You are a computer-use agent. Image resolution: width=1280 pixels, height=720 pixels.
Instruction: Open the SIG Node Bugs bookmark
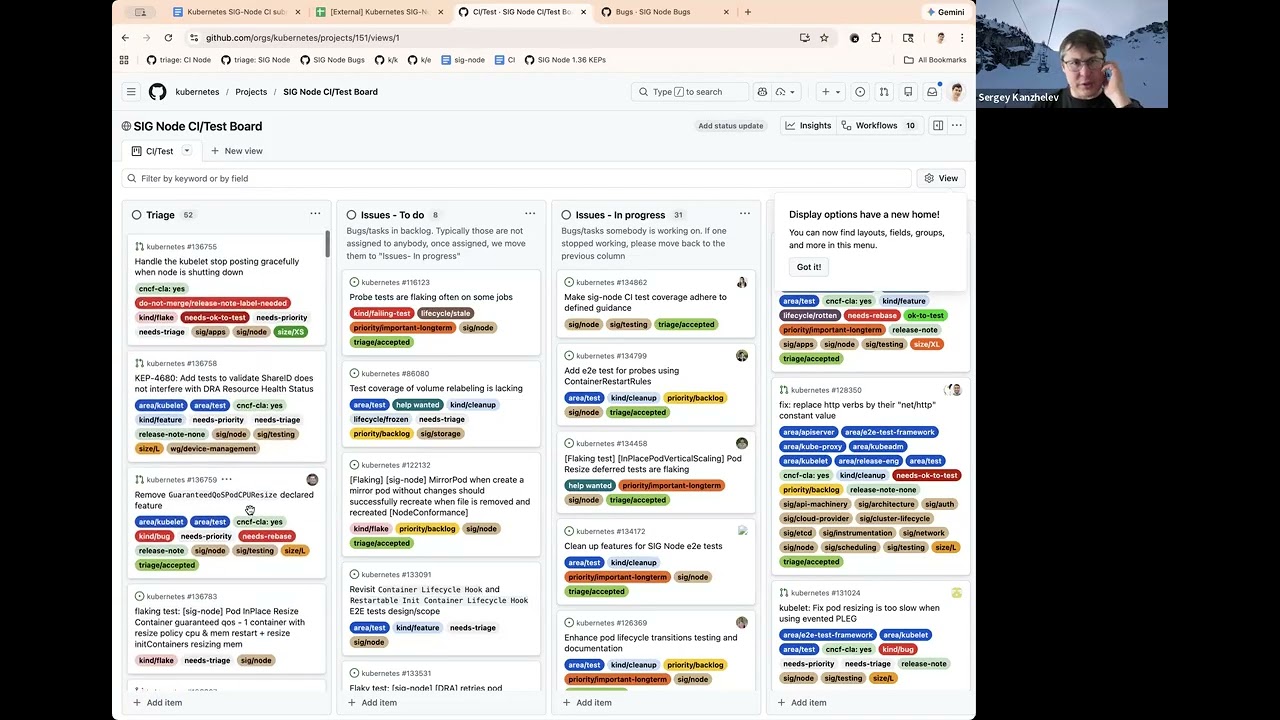click(x=333, y=60)
